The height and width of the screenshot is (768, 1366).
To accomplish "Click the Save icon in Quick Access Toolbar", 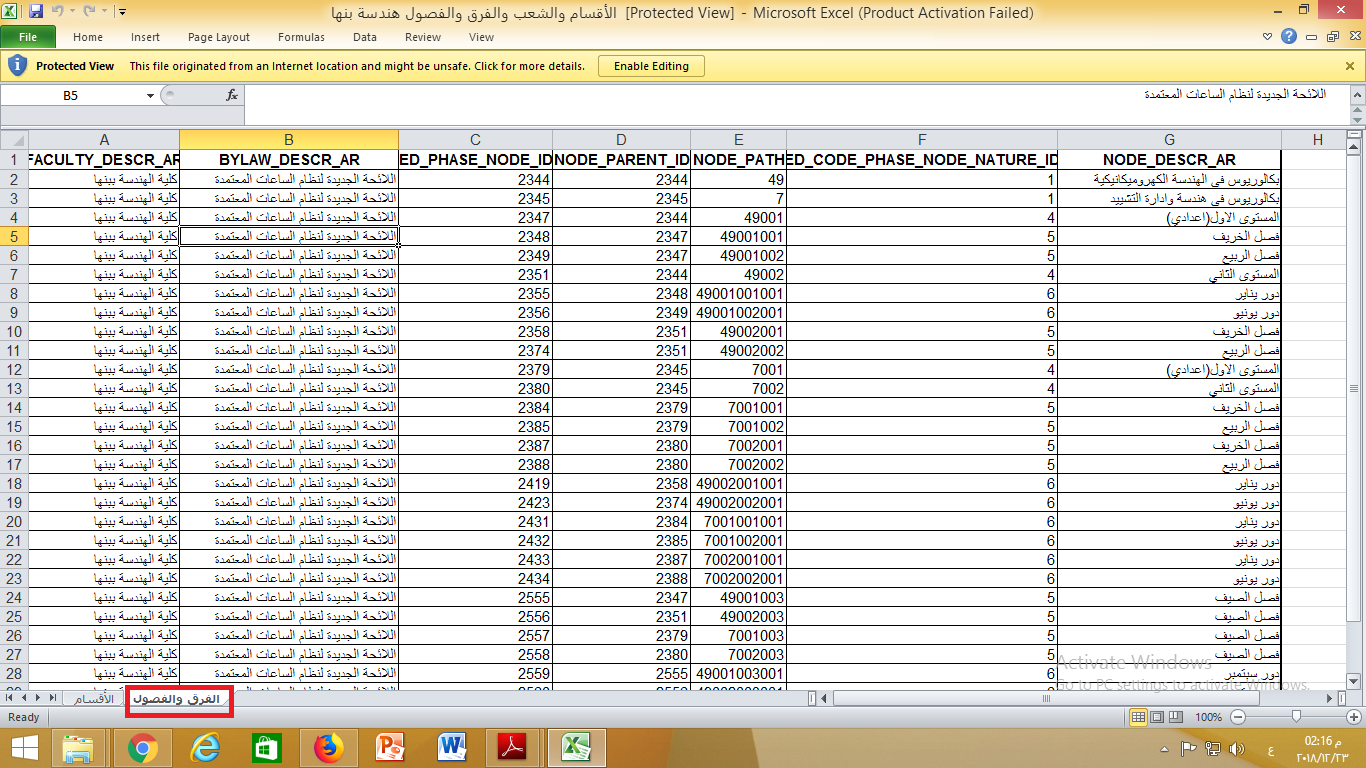I will pos(36,12).
